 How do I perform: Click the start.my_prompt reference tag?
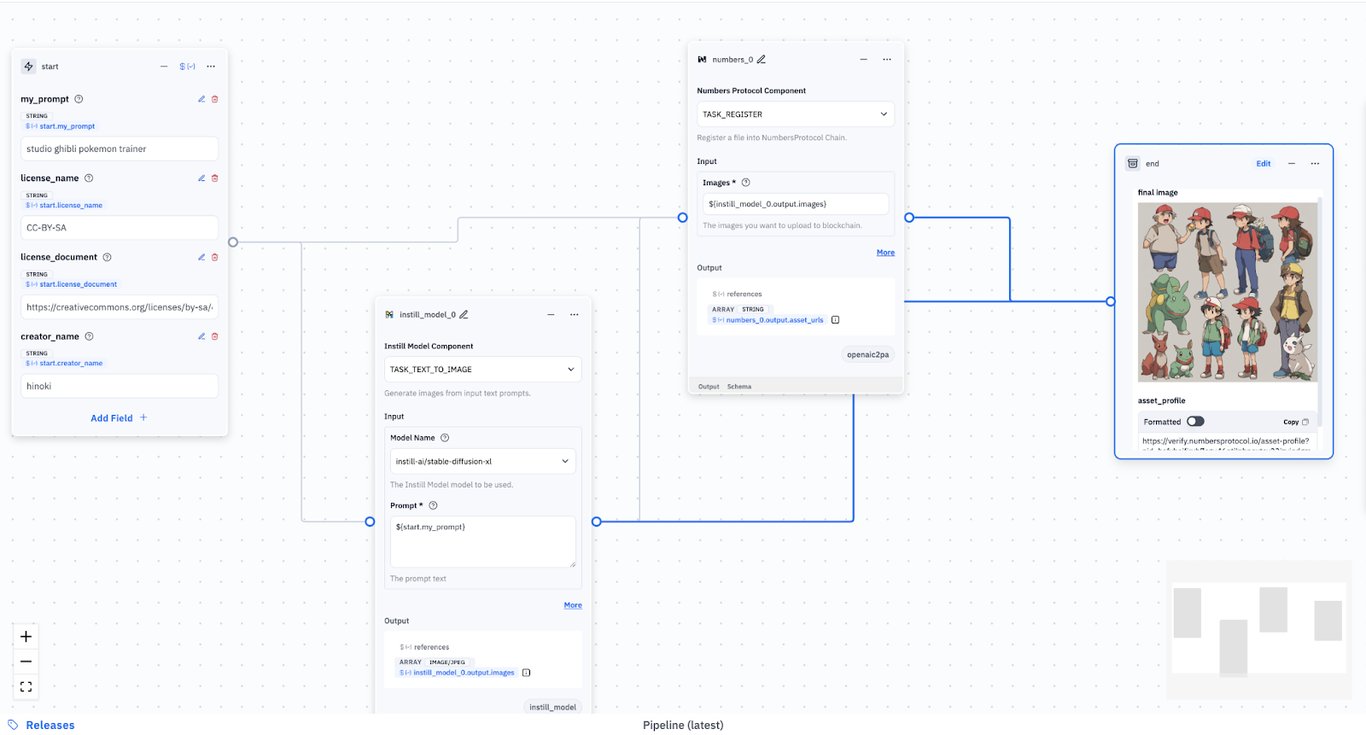[61, 126]
